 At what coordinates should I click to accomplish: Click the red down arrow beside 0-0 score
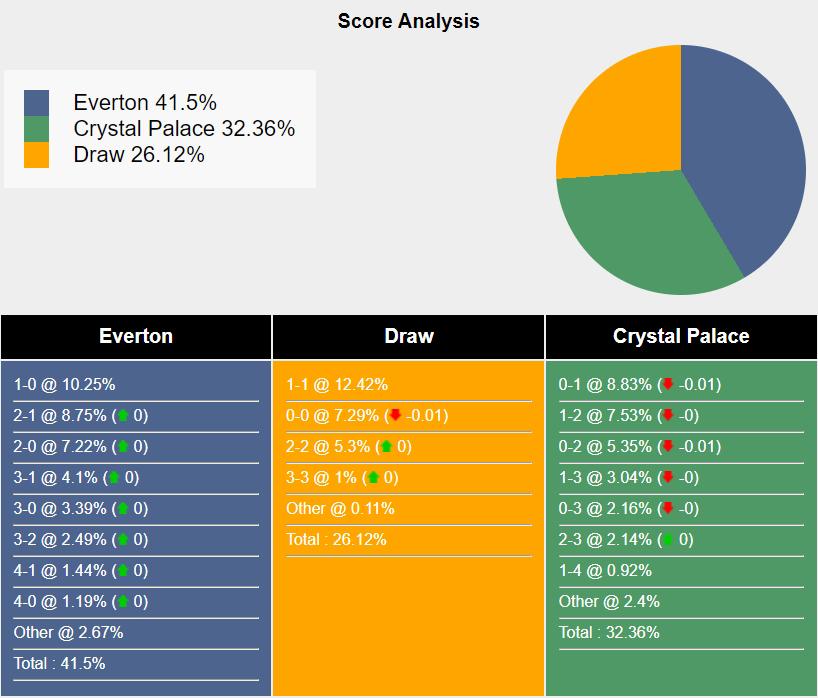[x=395, y=416]
